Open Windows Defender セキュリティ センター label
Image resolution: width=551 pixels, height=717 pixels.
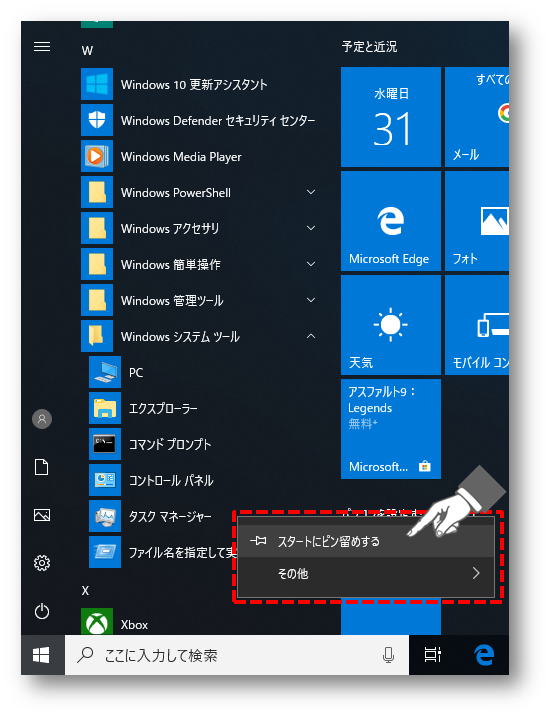click(x=218, y=121)
